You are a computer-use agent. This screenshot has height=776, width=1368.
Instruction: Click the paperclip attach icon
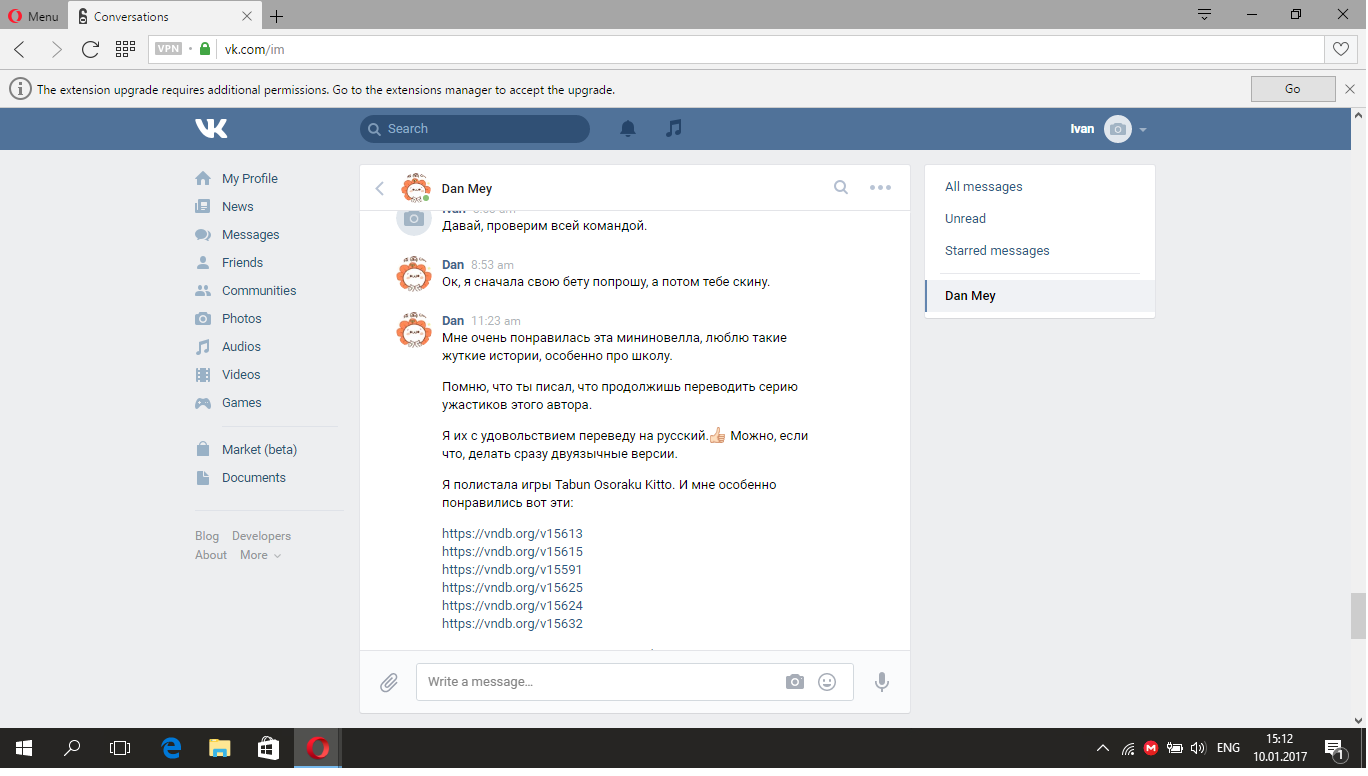[389, 682]
